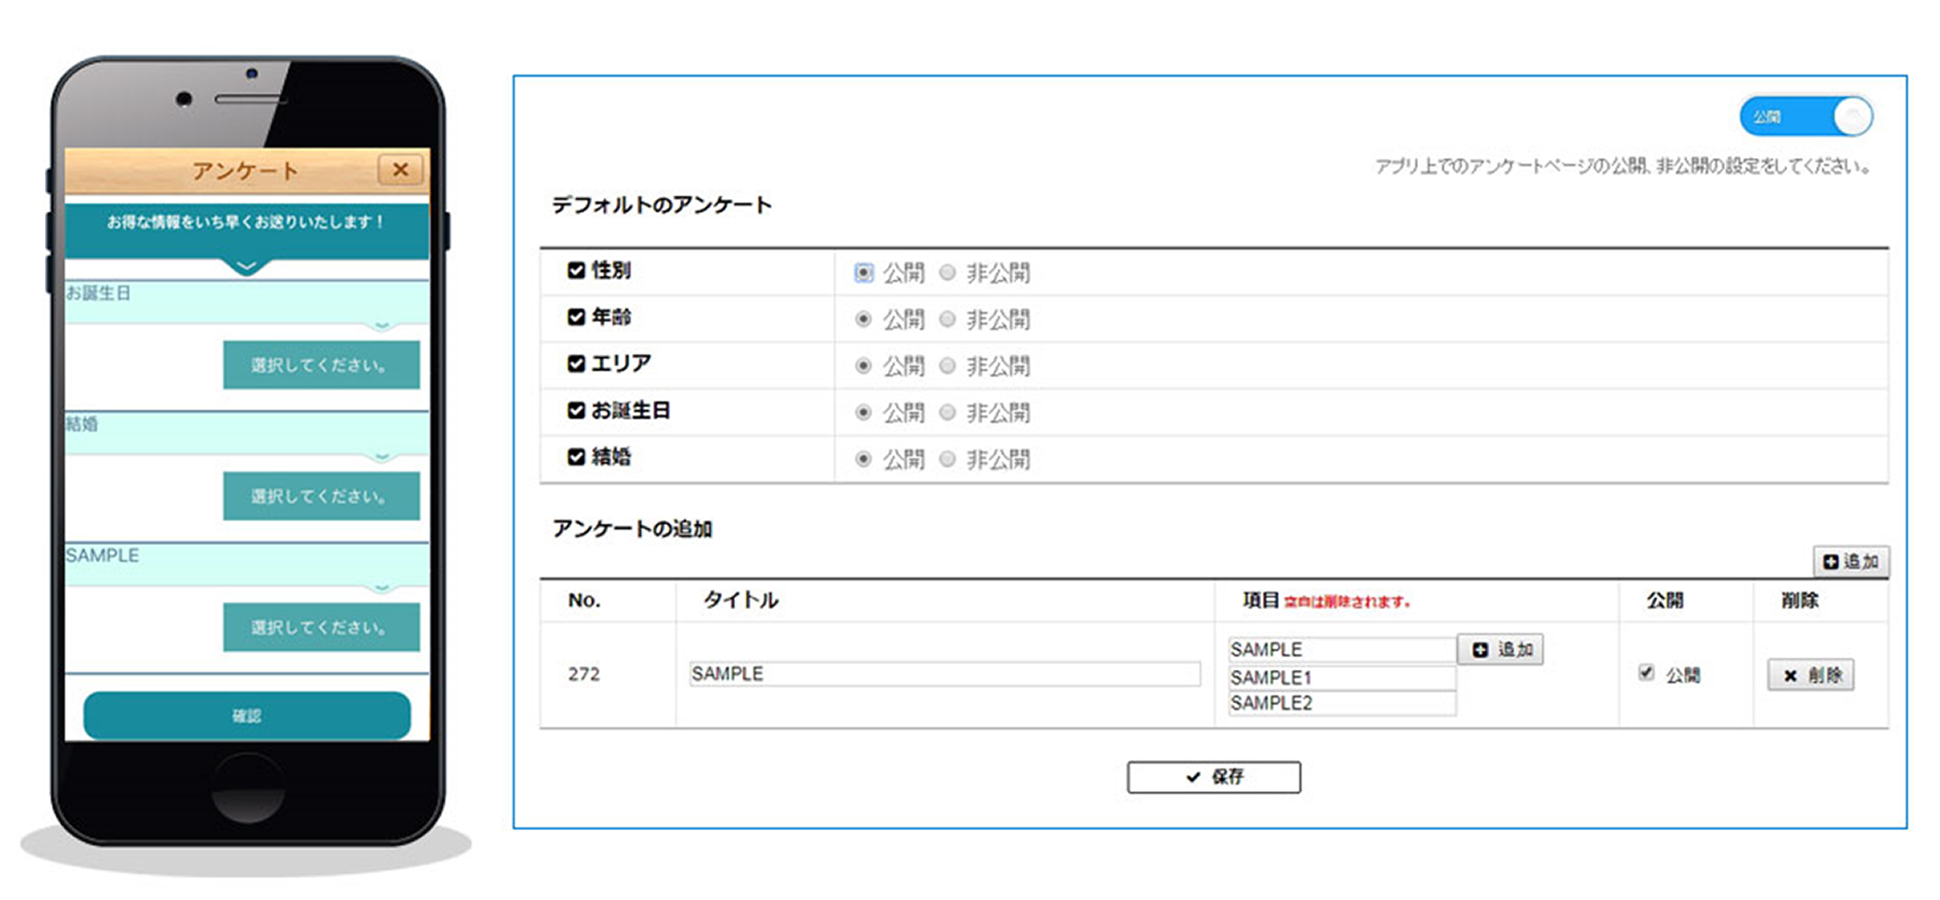The height and width of the screenshot is (900, 1940).
Task: Open the 結婚 選択してください dropdown
Action: click(320, 495)
